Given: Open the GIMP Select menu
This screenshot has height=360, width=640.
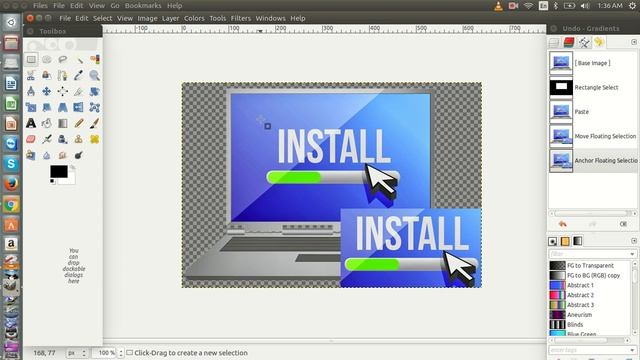Looking at the screenshot, I should tap(102, 18).
